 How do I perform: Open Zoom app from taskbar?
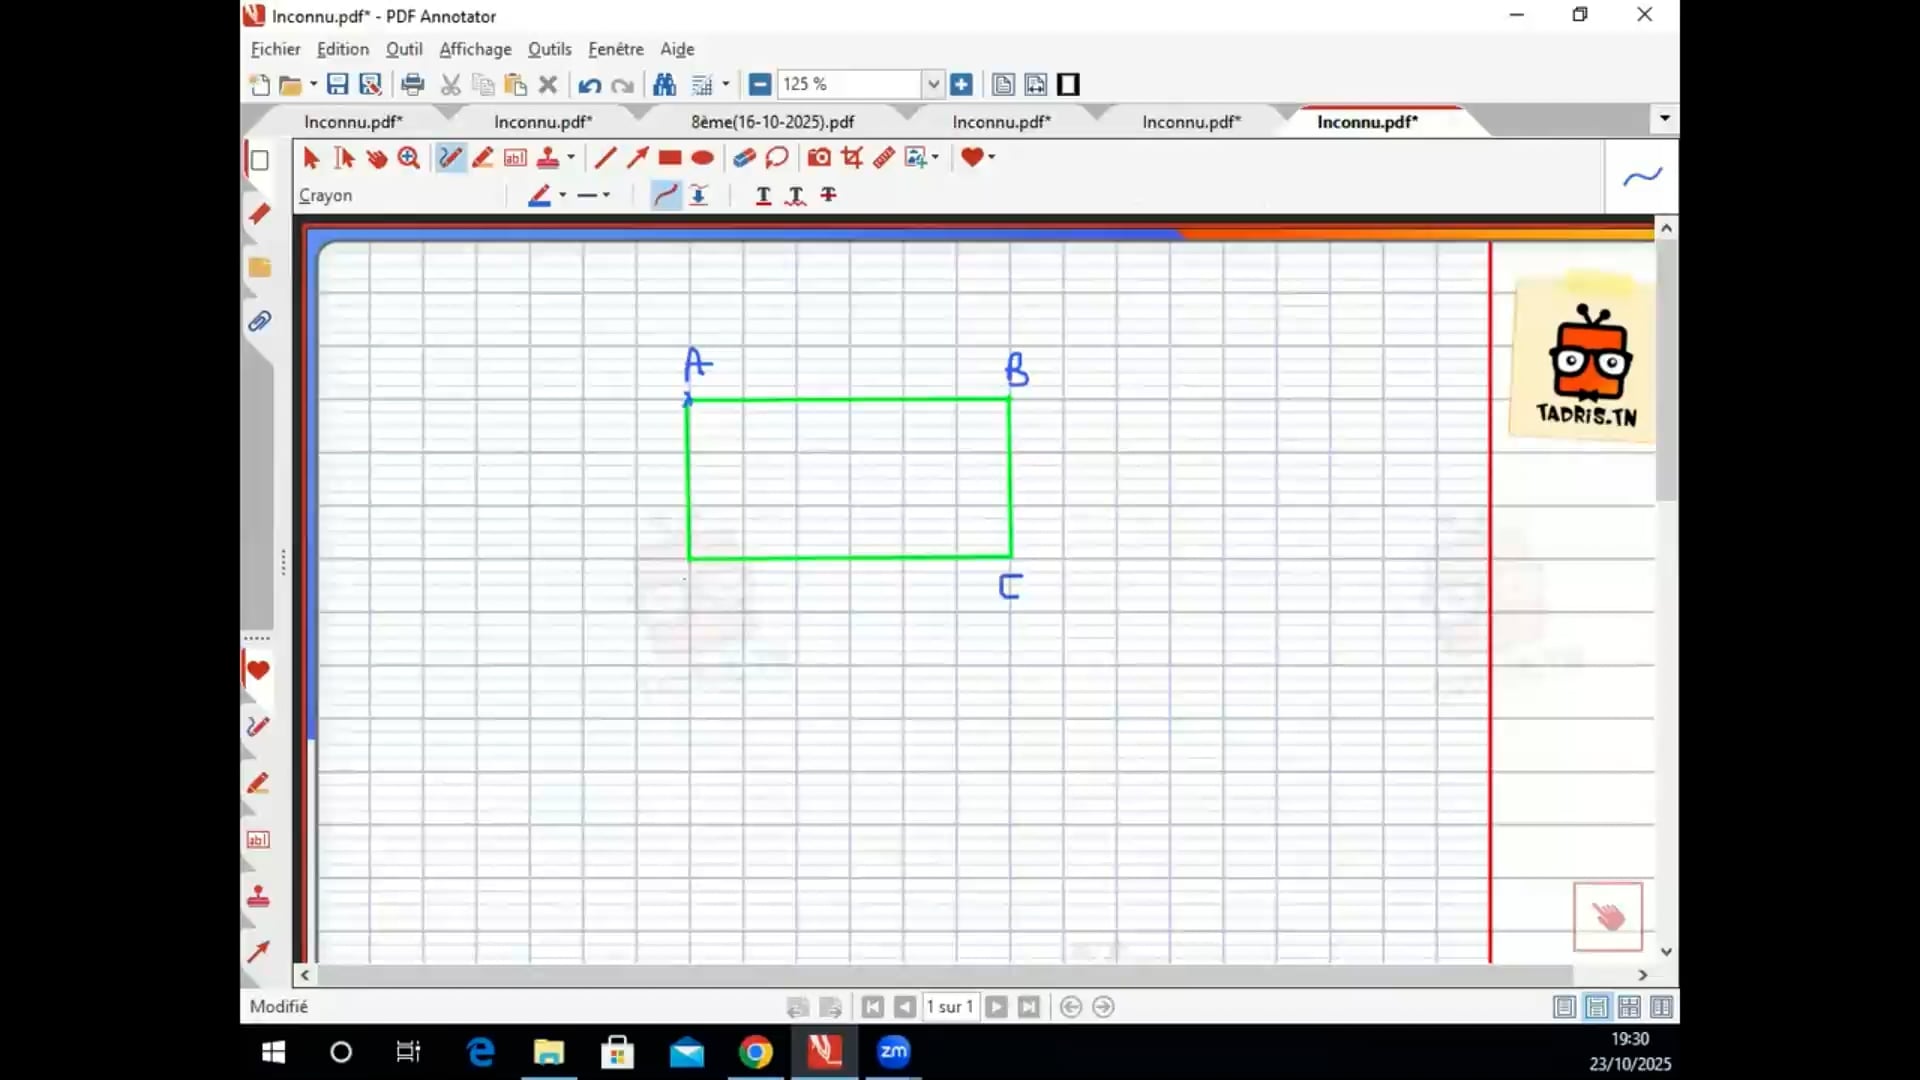(893, 1052)
